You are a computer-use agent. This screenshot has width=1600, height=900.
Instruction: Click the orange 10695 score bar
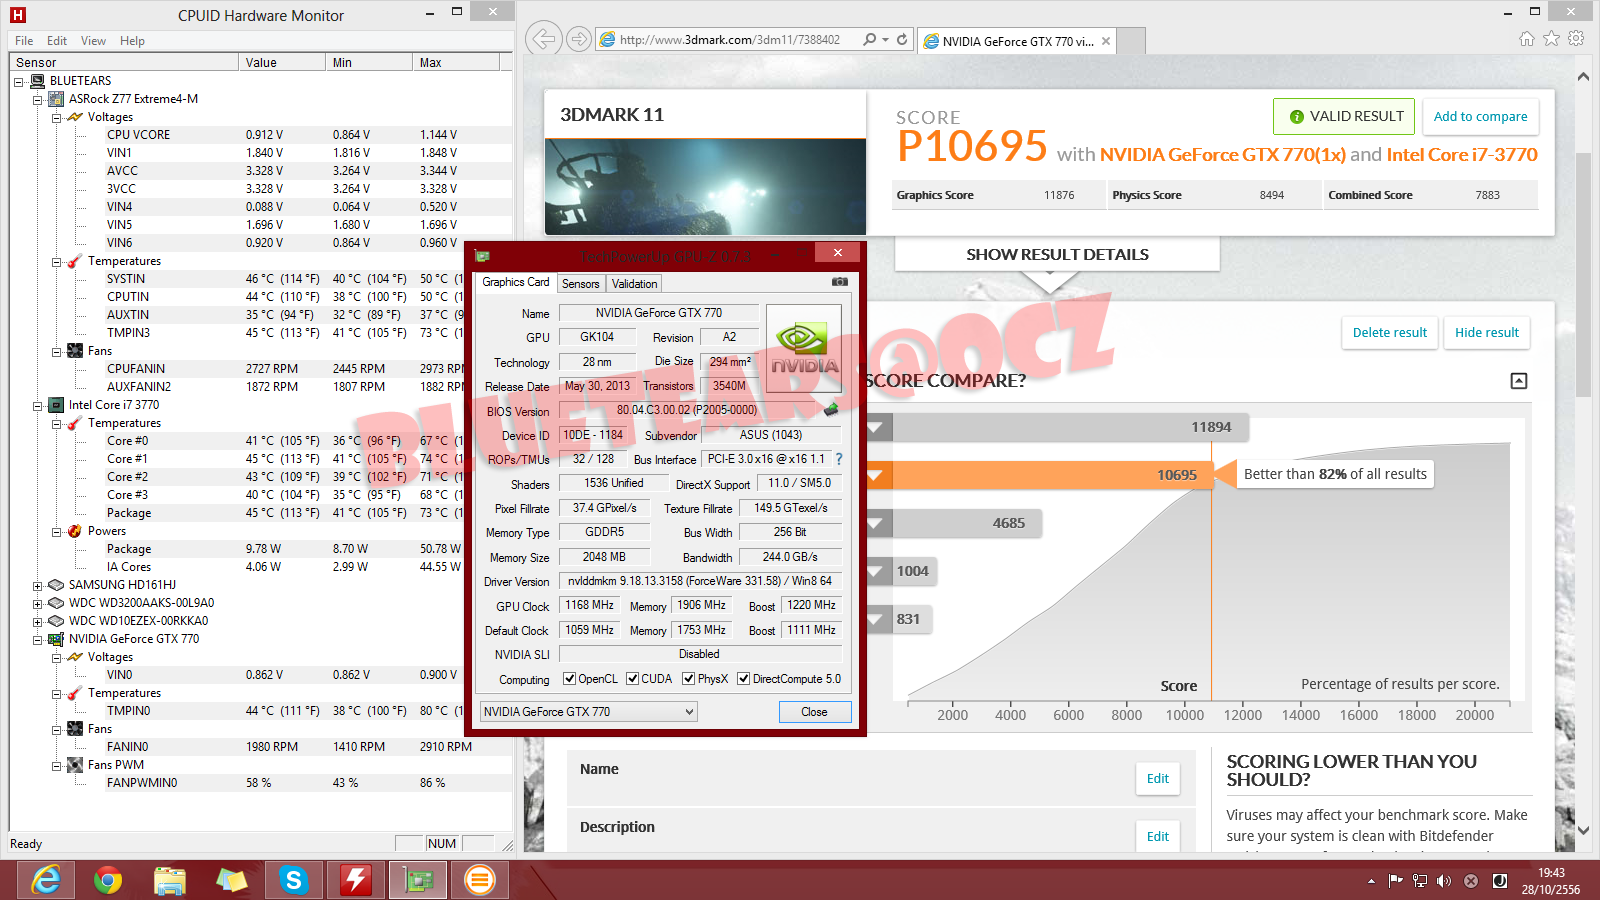[1039, 475]
